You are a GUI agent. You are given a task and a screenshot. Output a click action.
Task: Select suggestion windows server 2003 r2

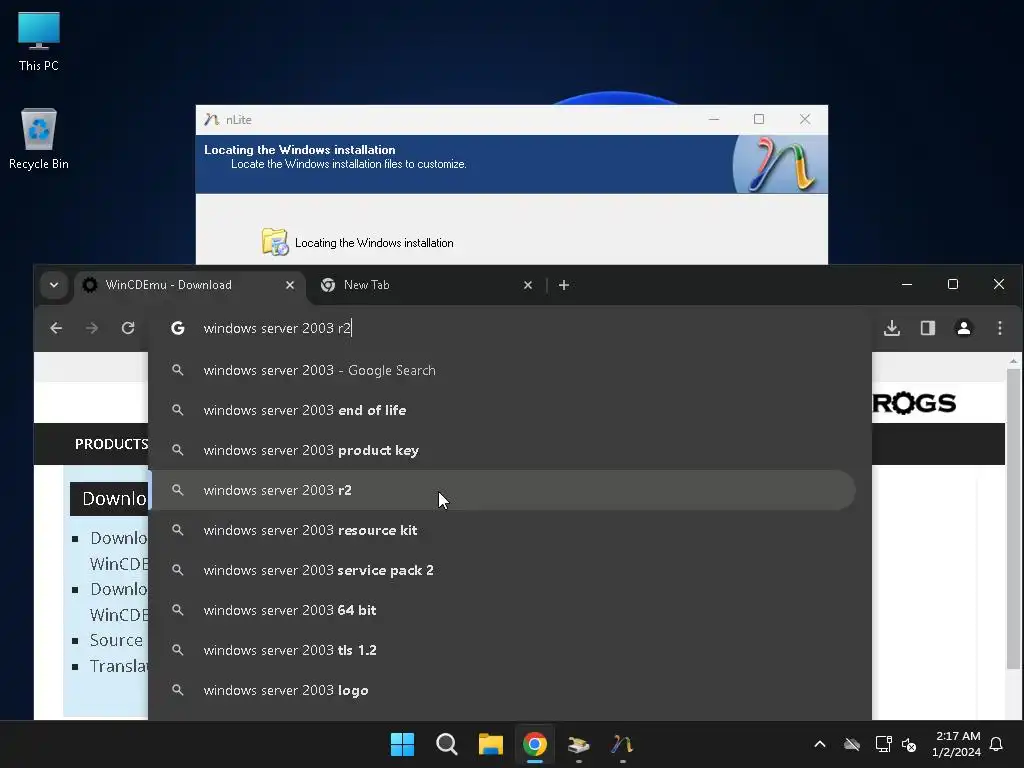point(502,490)
